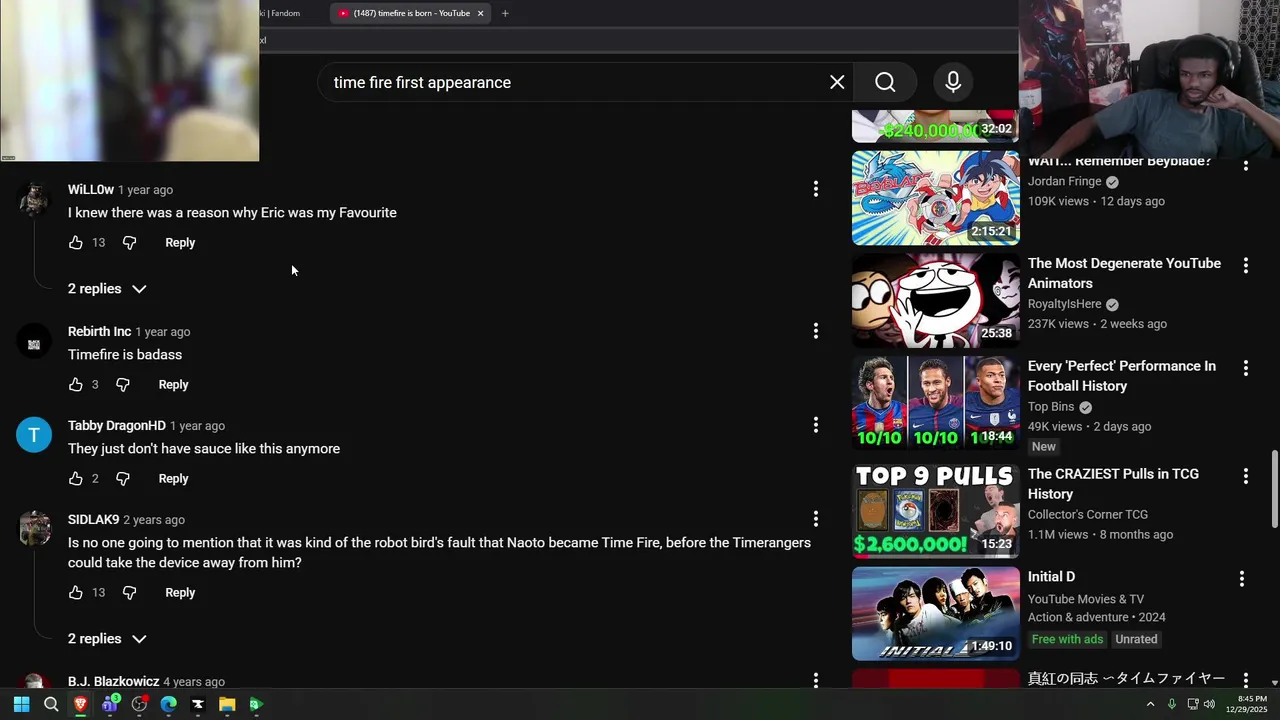Run the search with the magnifier button
The height and width of the screenshot is (720, 1280).
pos(885,82)
